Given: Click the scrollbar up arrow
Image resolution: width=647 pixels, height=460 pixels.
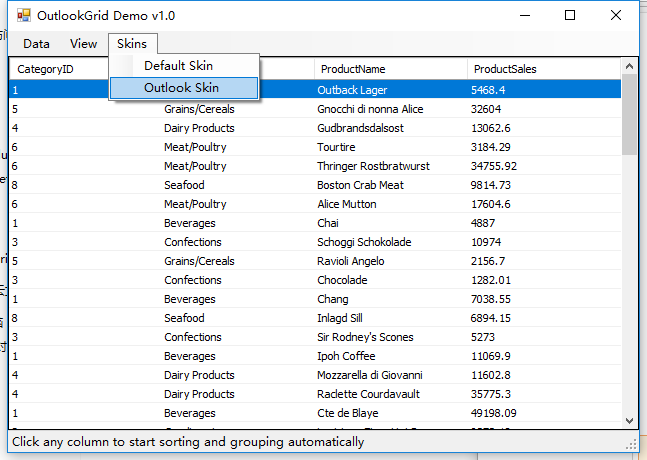Looking at the screenshot, I should pos(629,66).
